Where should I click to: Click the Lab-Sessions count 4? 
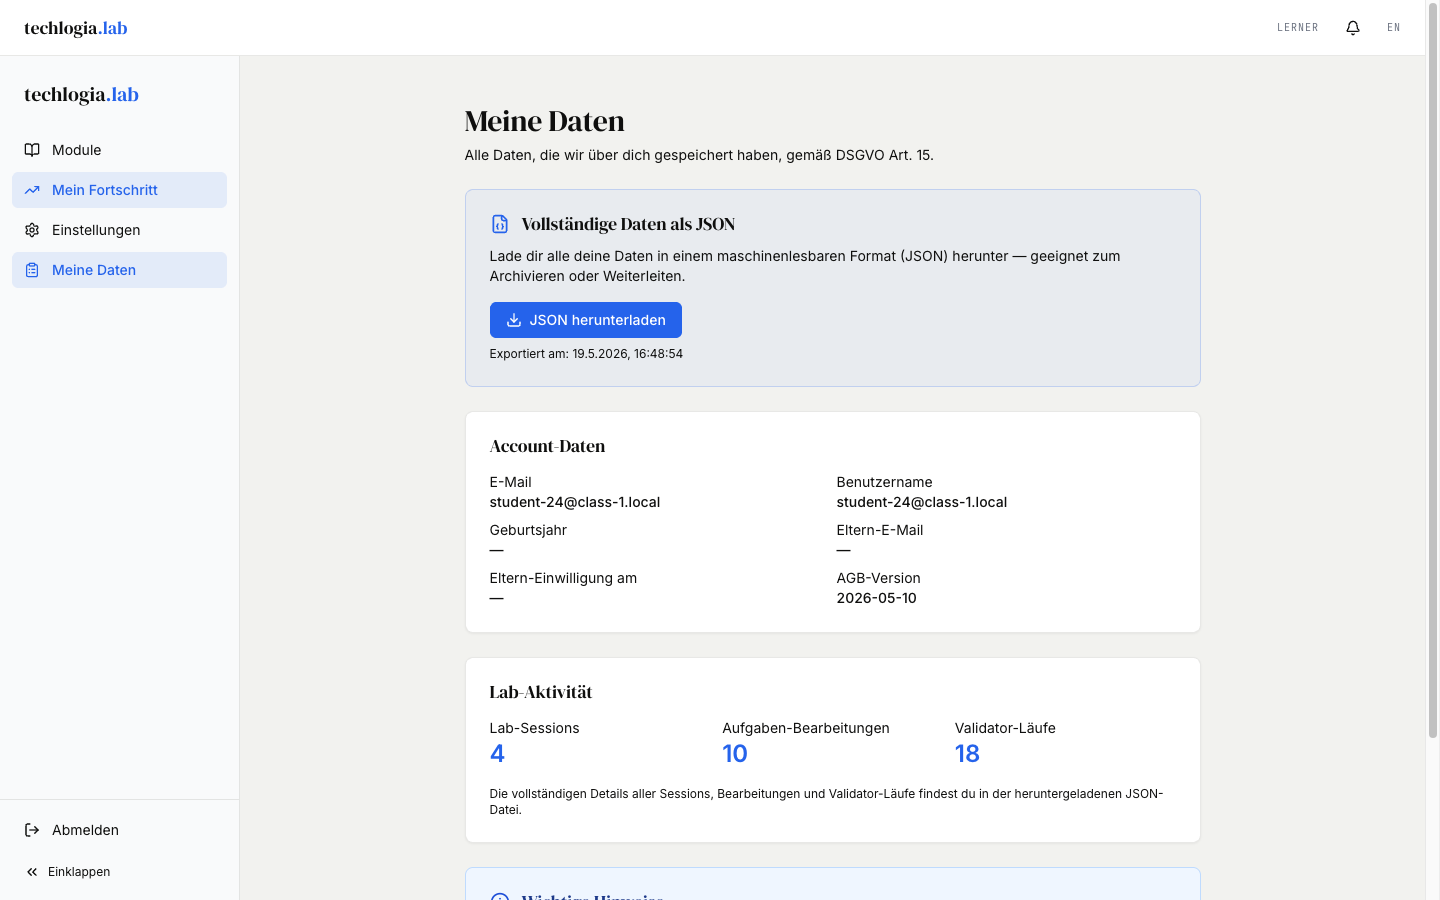[x=497, y=754]
